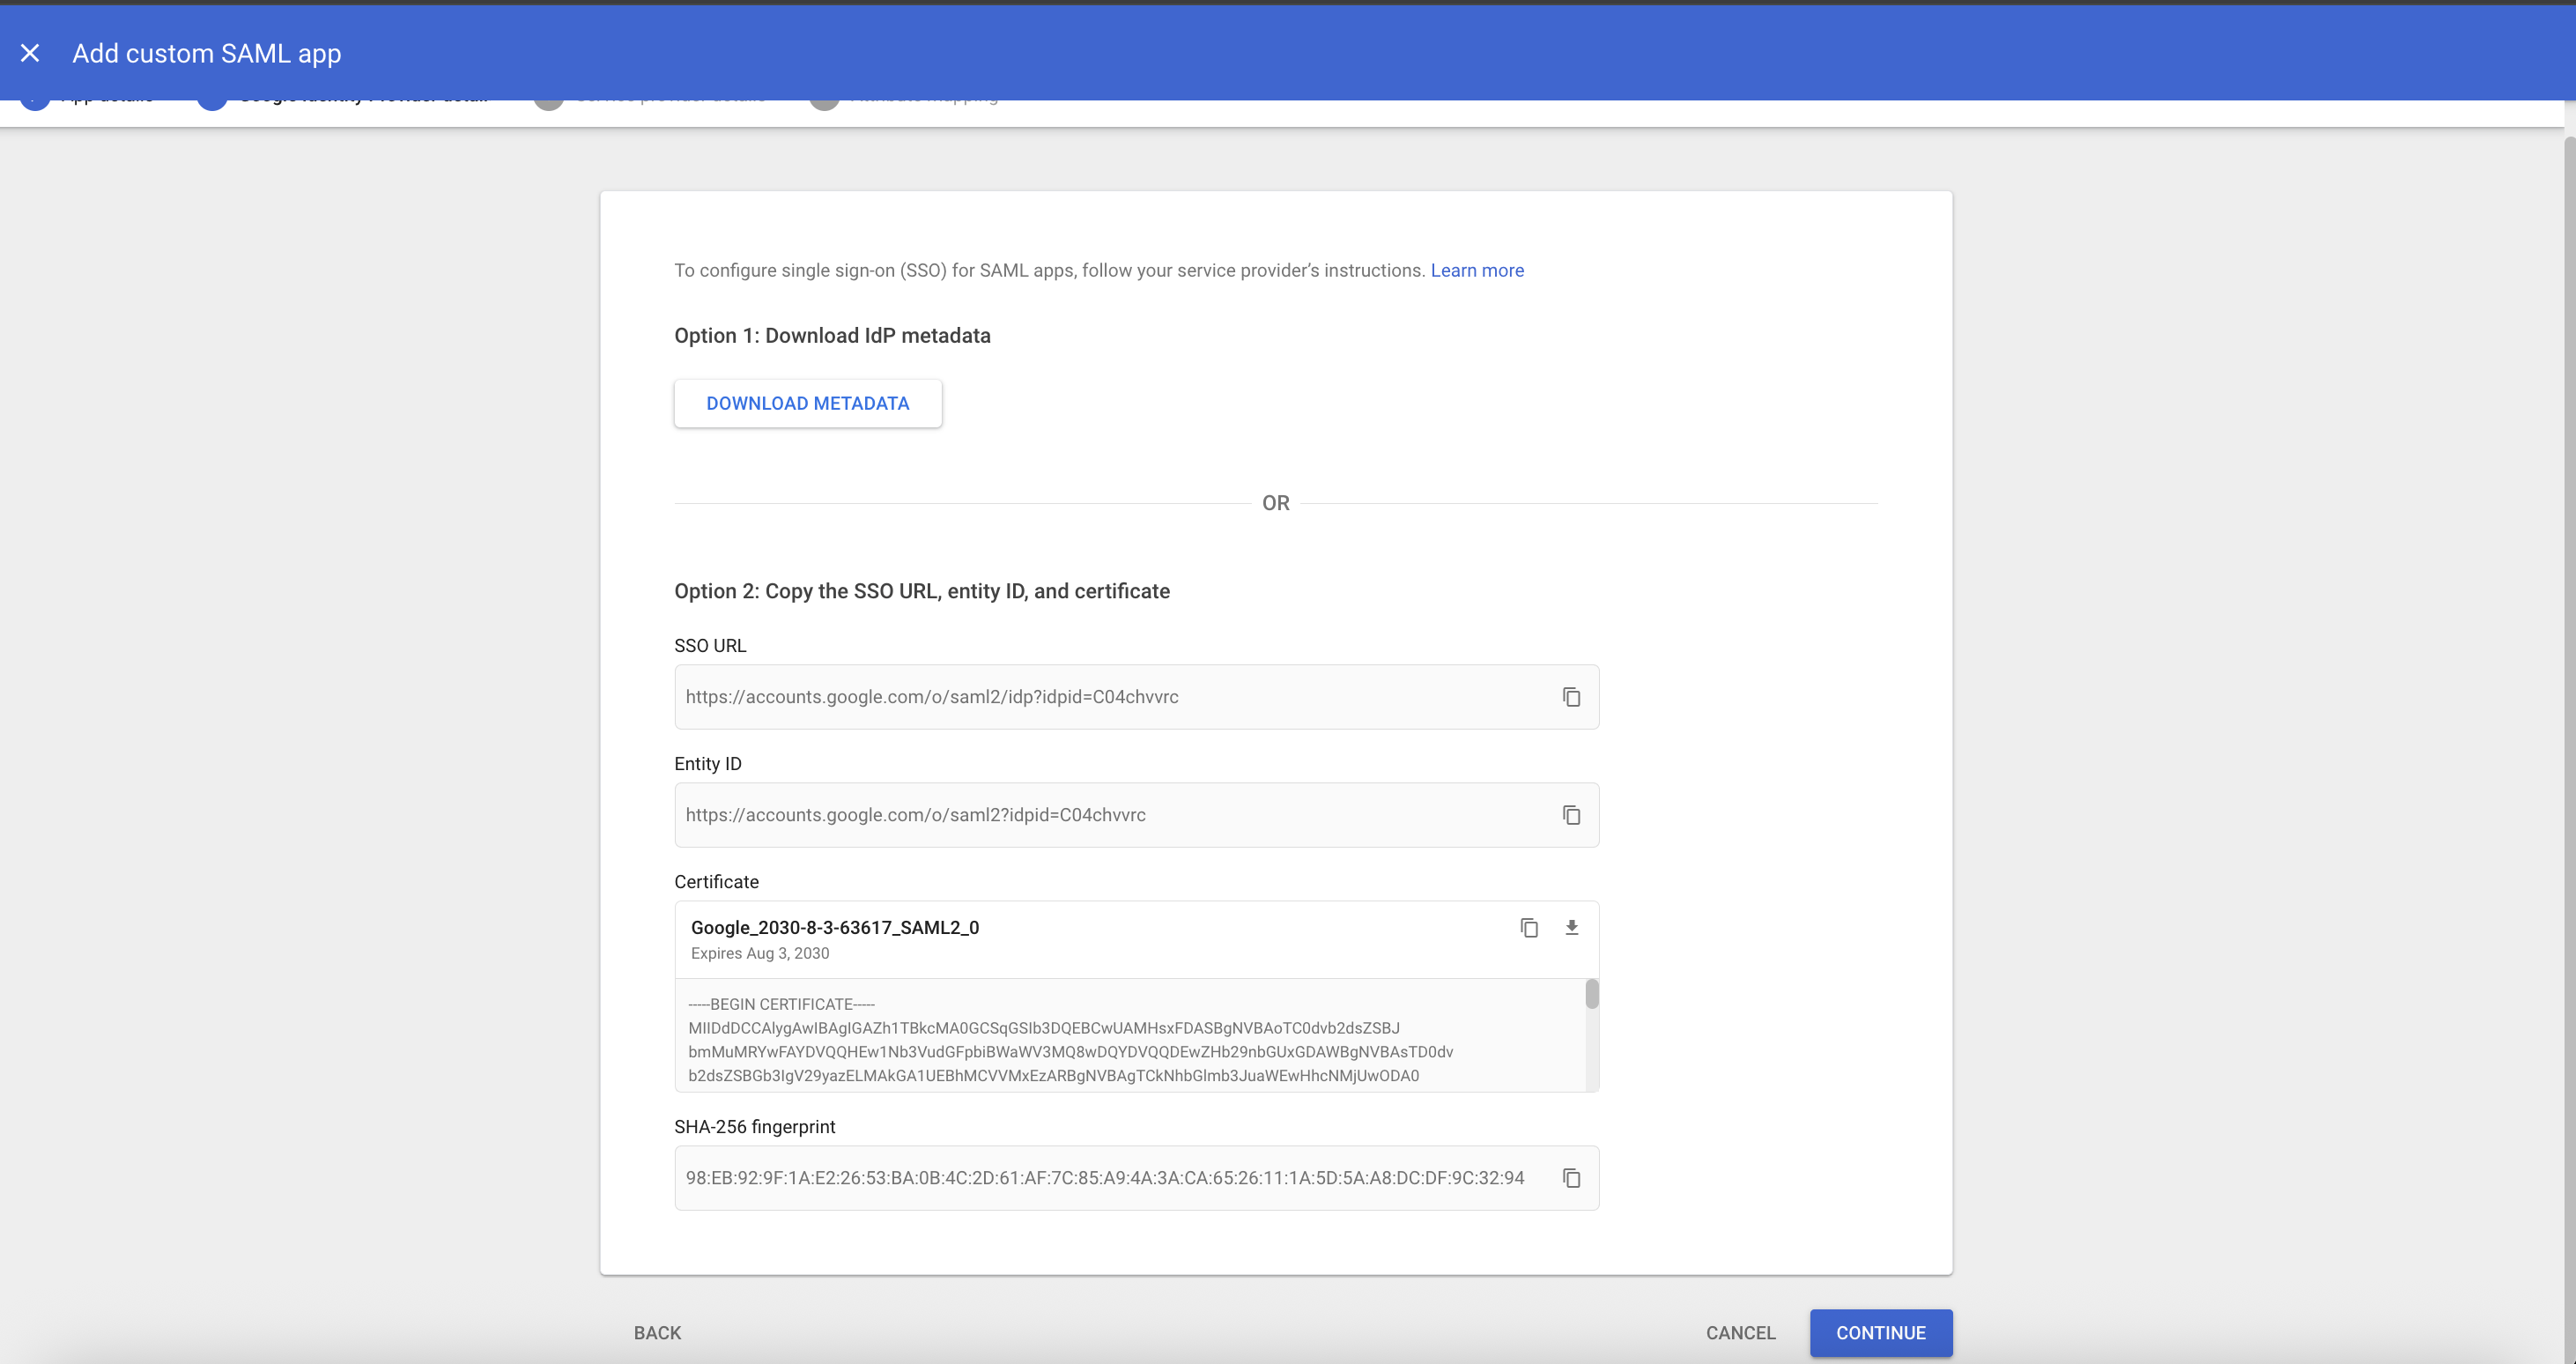Close the Add custom SAML app dialog
Screen dimensions: 2576x1364
(30, 53)
